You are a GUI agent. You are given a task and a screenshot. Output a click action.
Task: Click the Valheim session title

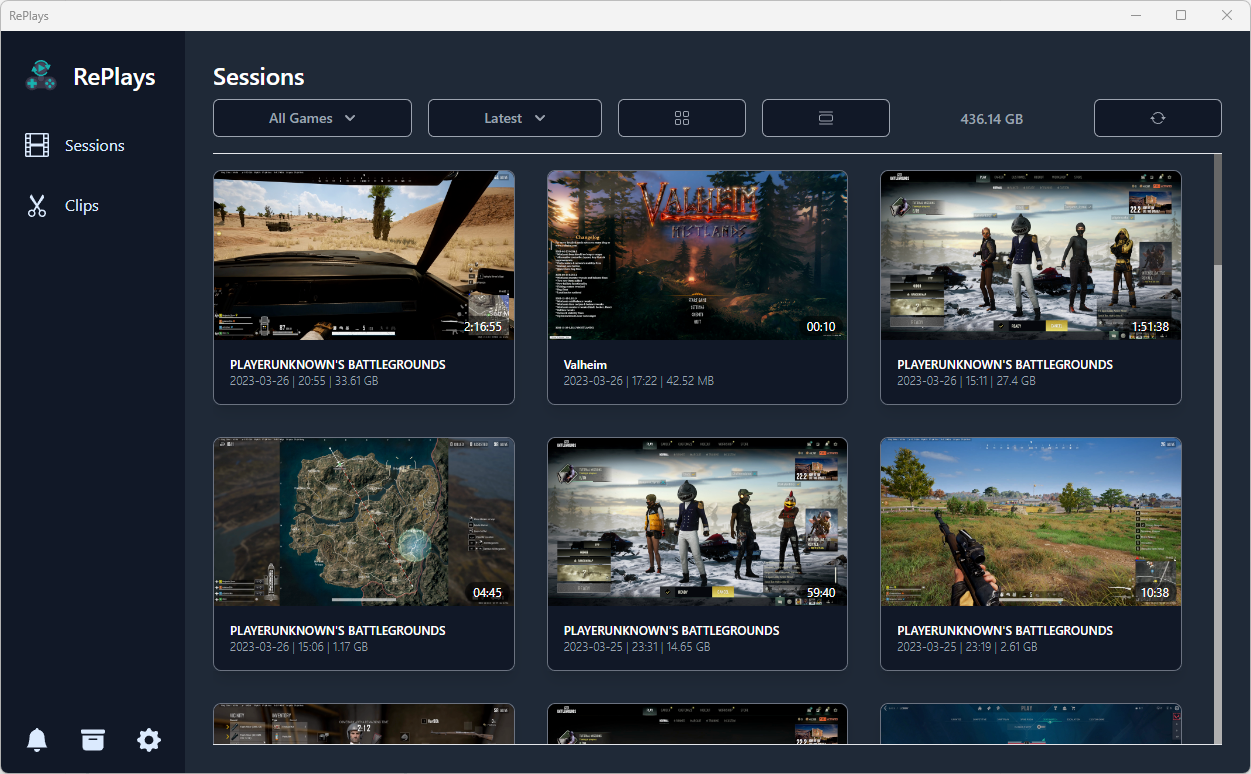[585, 365]
